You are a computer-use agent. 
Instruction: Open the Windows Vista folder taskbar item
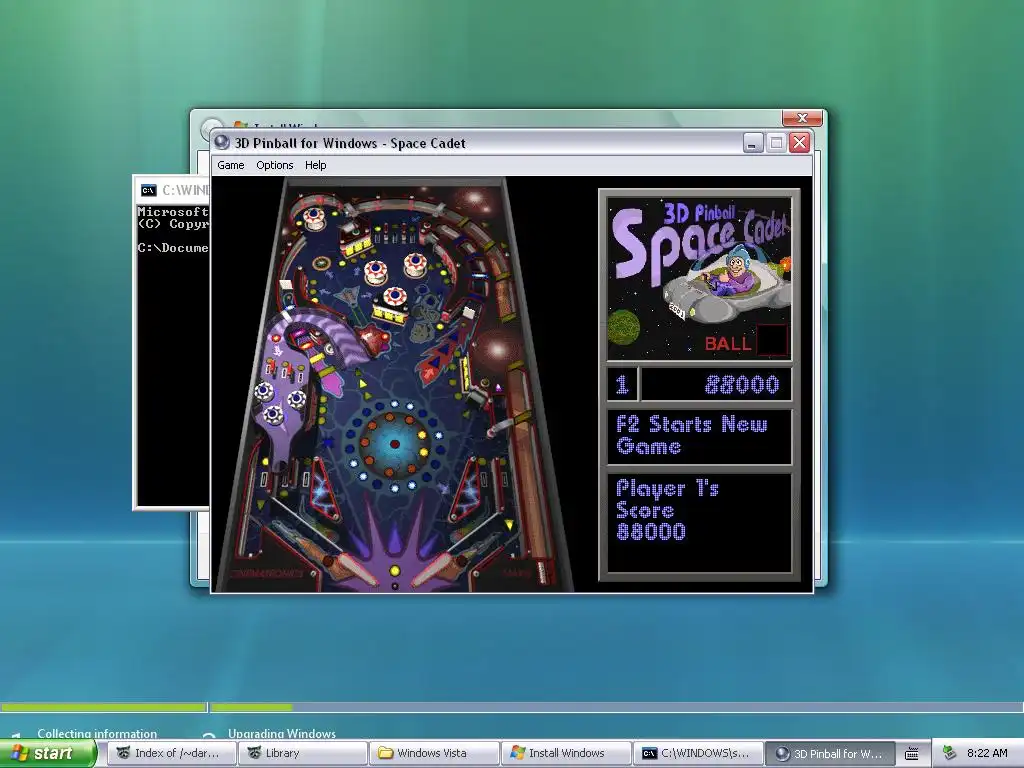point(434,753)
